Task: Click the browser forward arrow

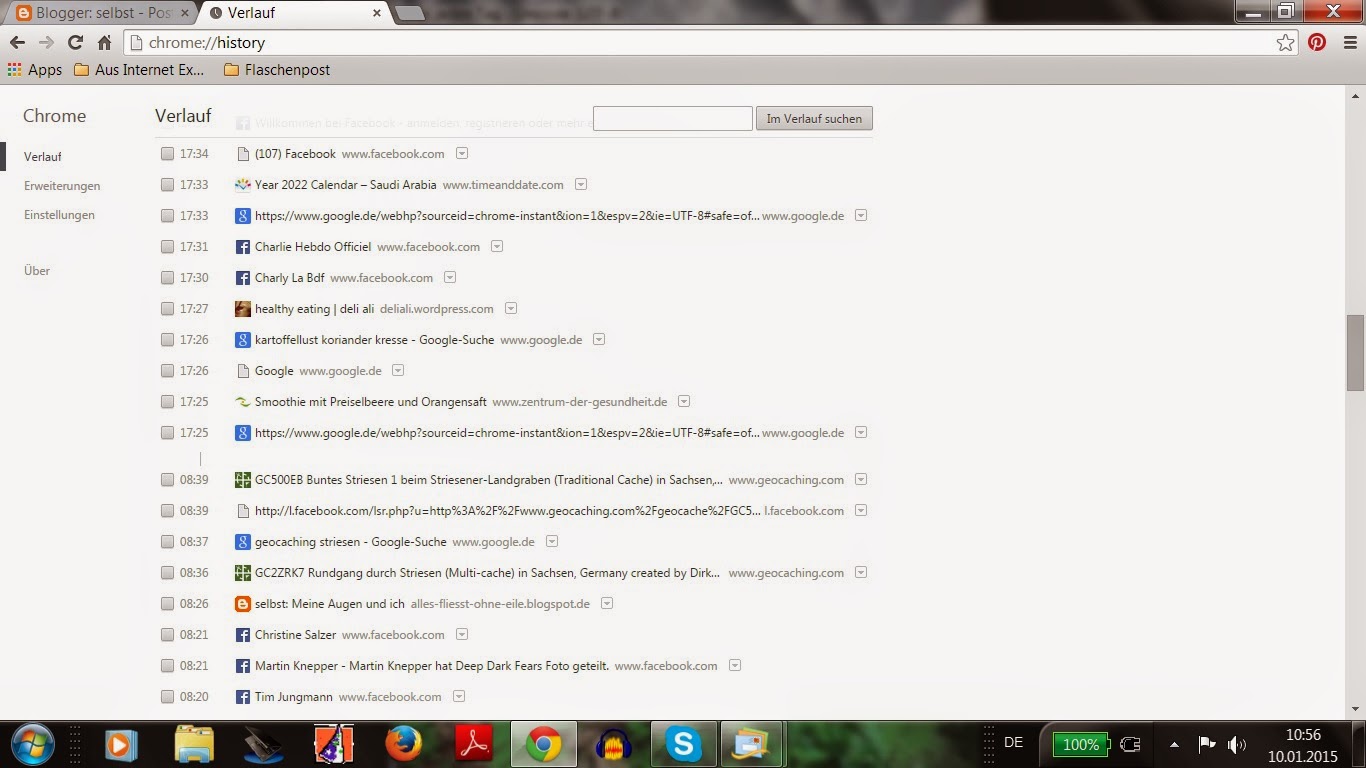Action: pos(46,43)
